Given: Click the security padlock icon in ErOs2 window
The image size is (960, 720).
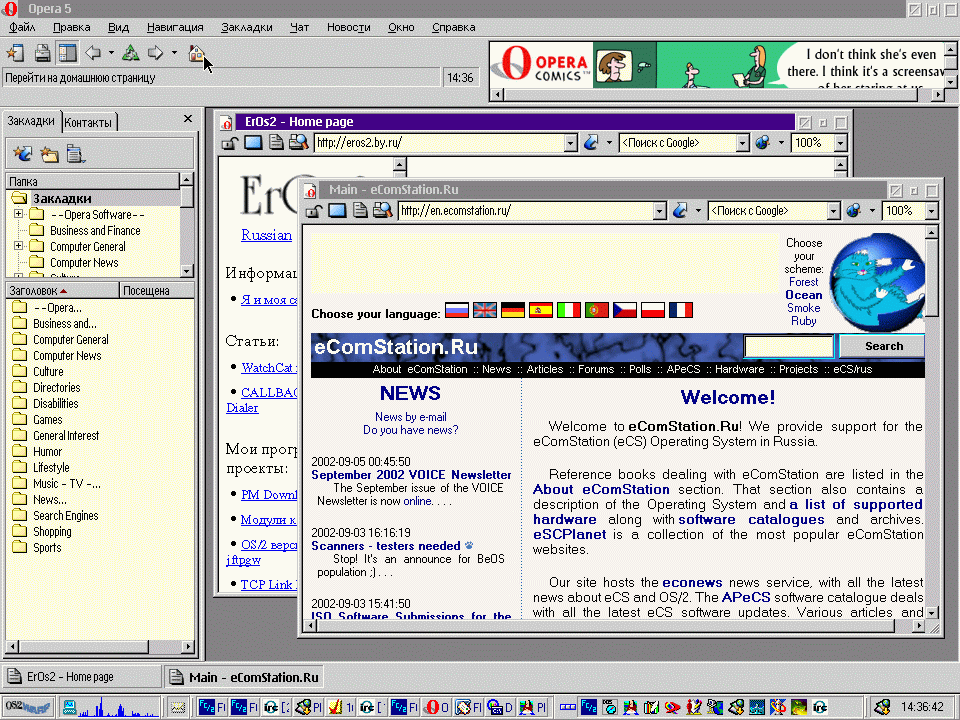Looking at the screenshot, I should pyautogui.click(x=230, y=143).
